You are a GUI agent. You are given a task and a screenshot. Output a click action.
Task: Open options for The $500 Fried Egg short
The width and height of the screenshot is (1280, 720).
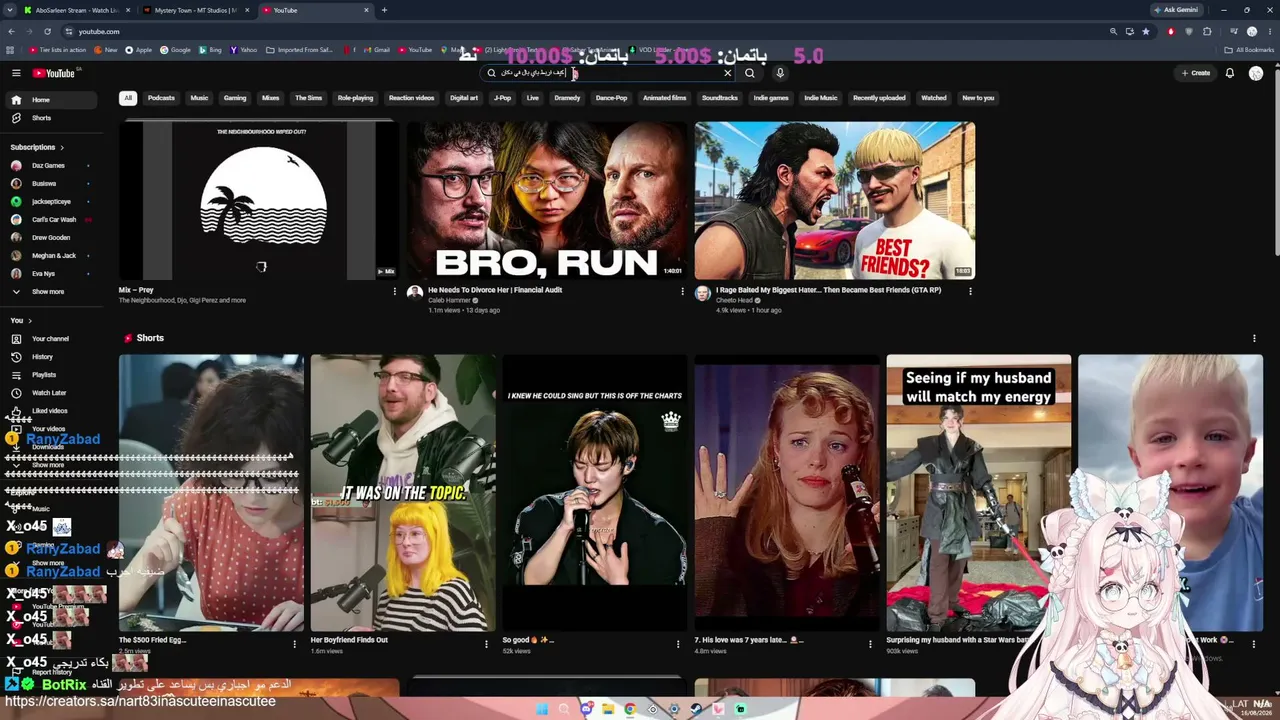pos(294,644)
